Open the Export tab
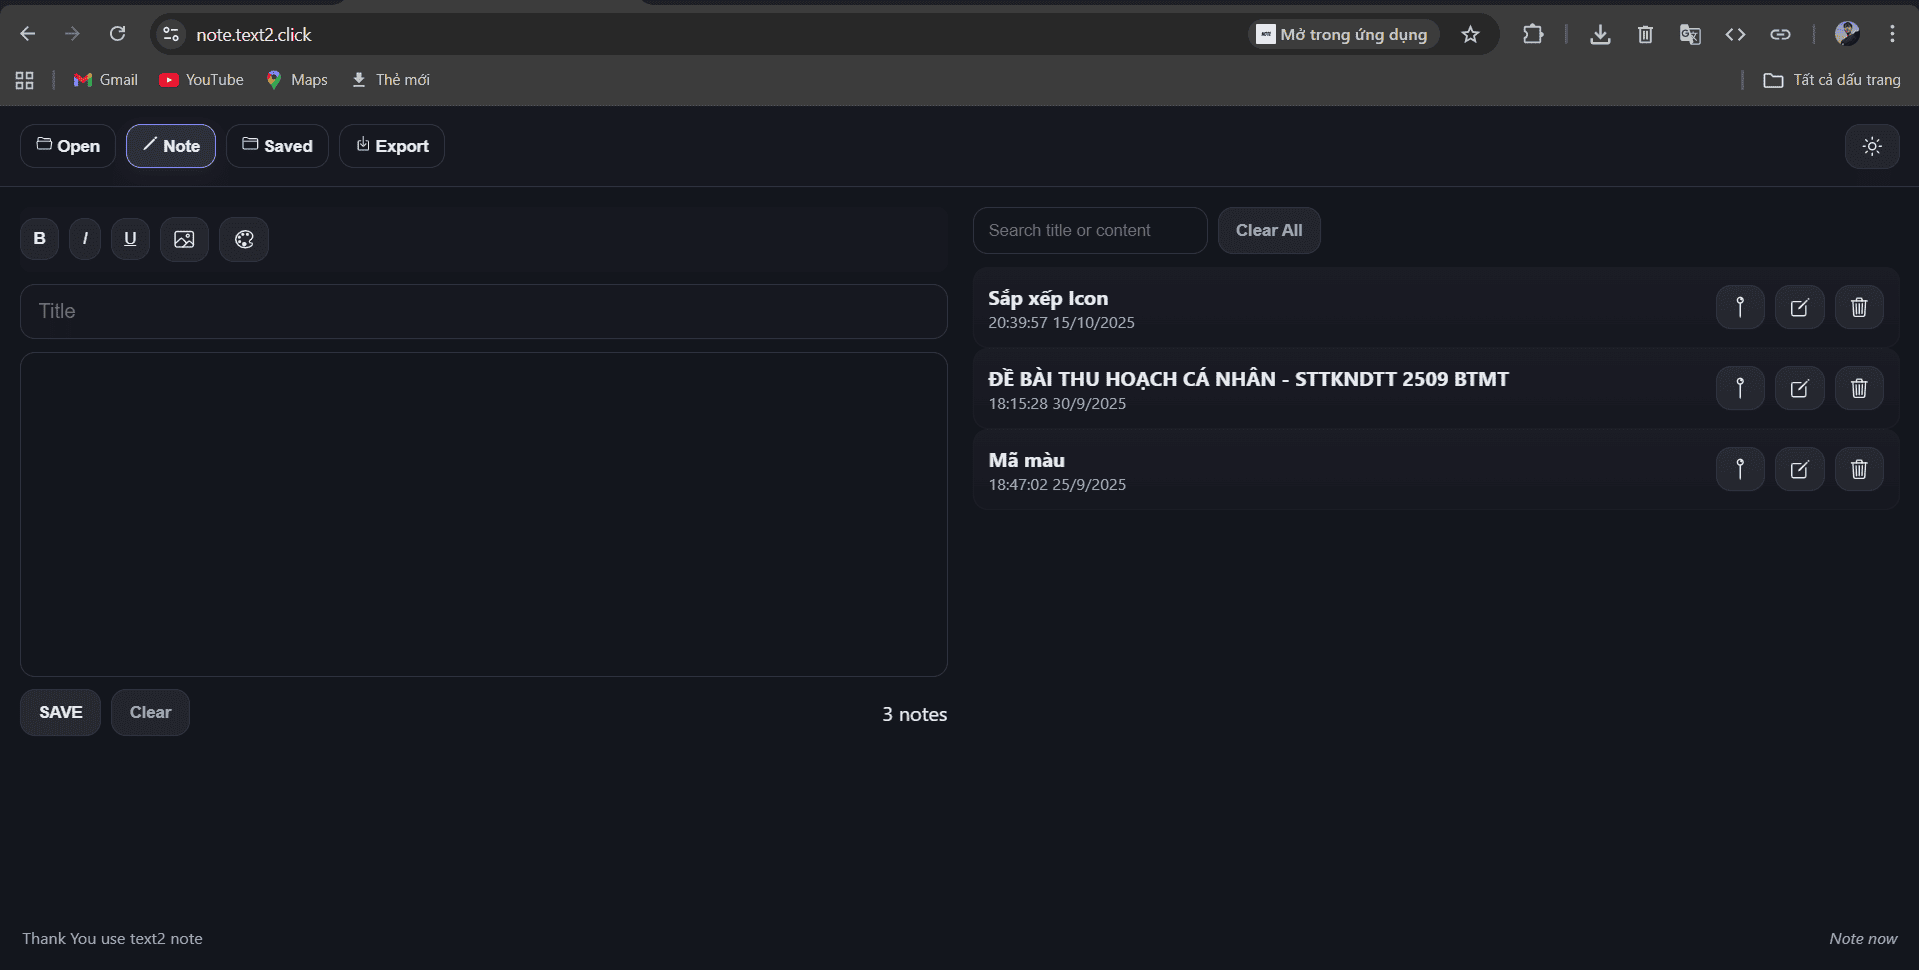 click(391, 146)
